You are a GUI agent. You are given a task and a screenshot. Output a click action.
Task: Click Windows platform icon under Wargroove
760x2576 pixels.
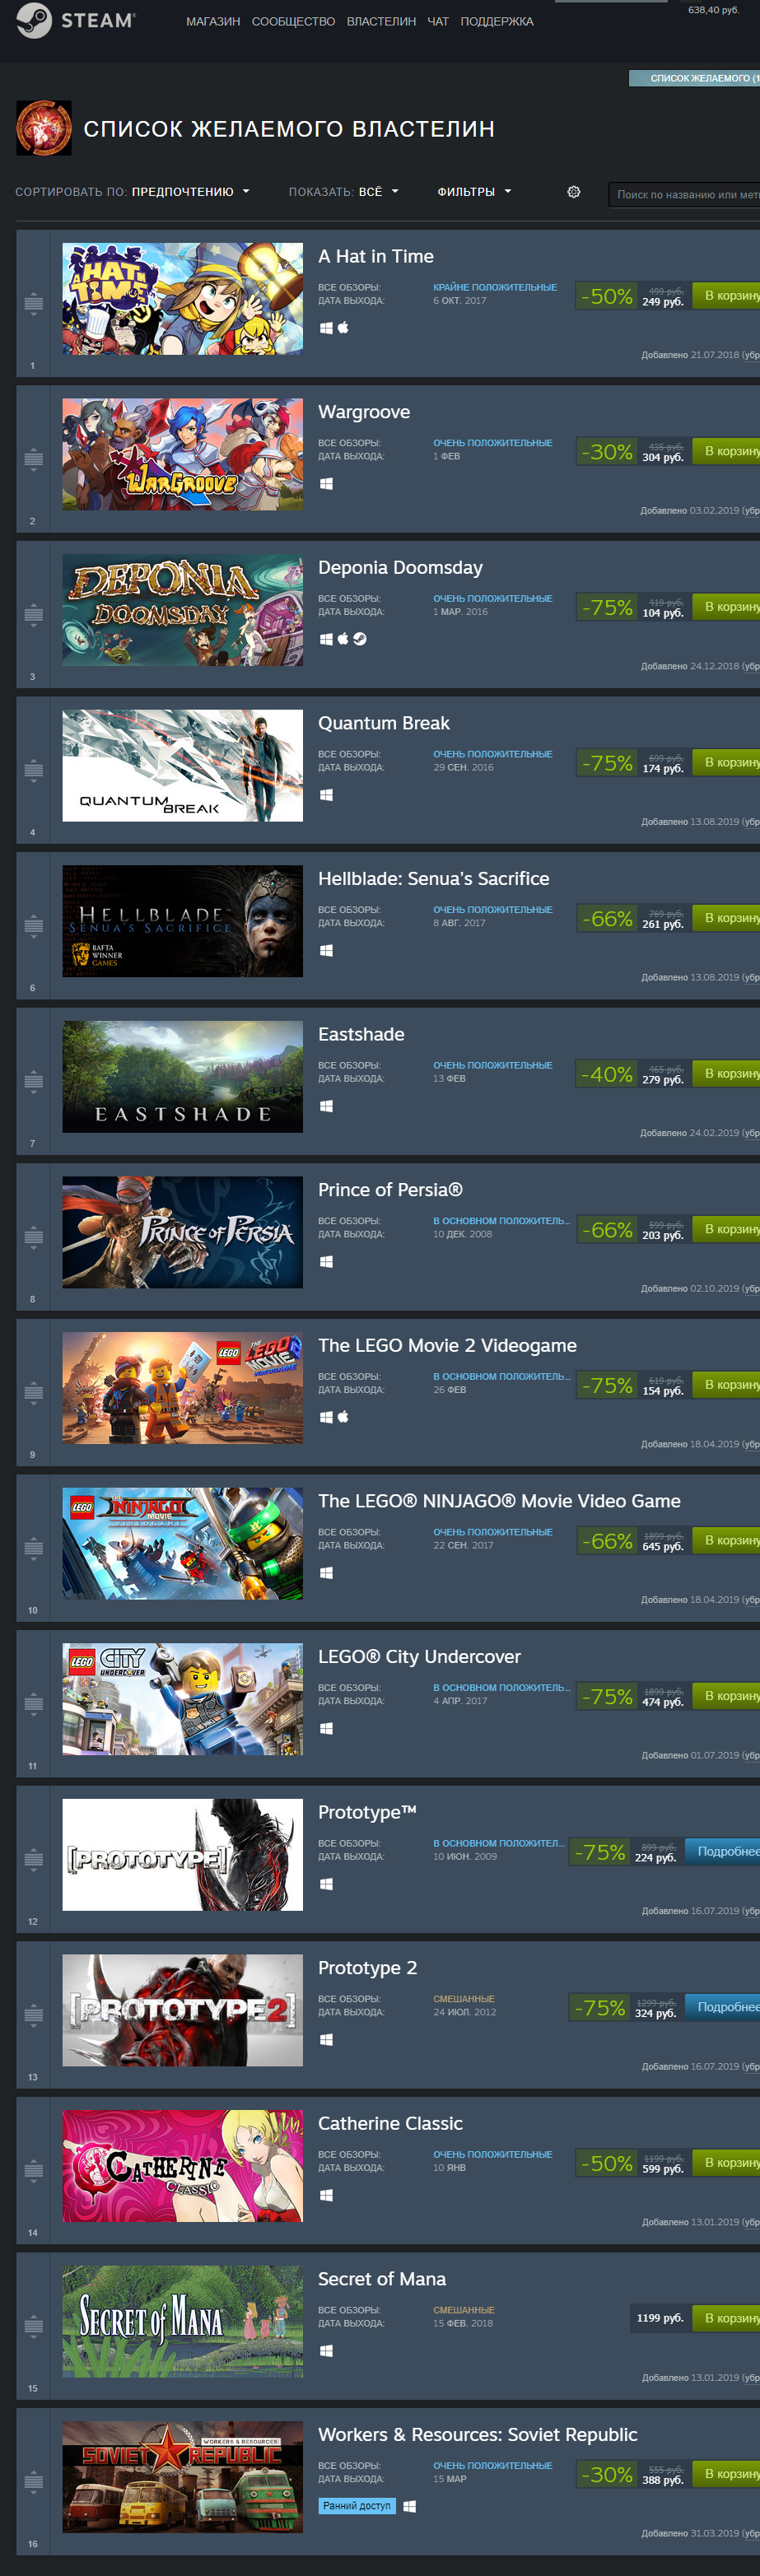click(326, 484)
